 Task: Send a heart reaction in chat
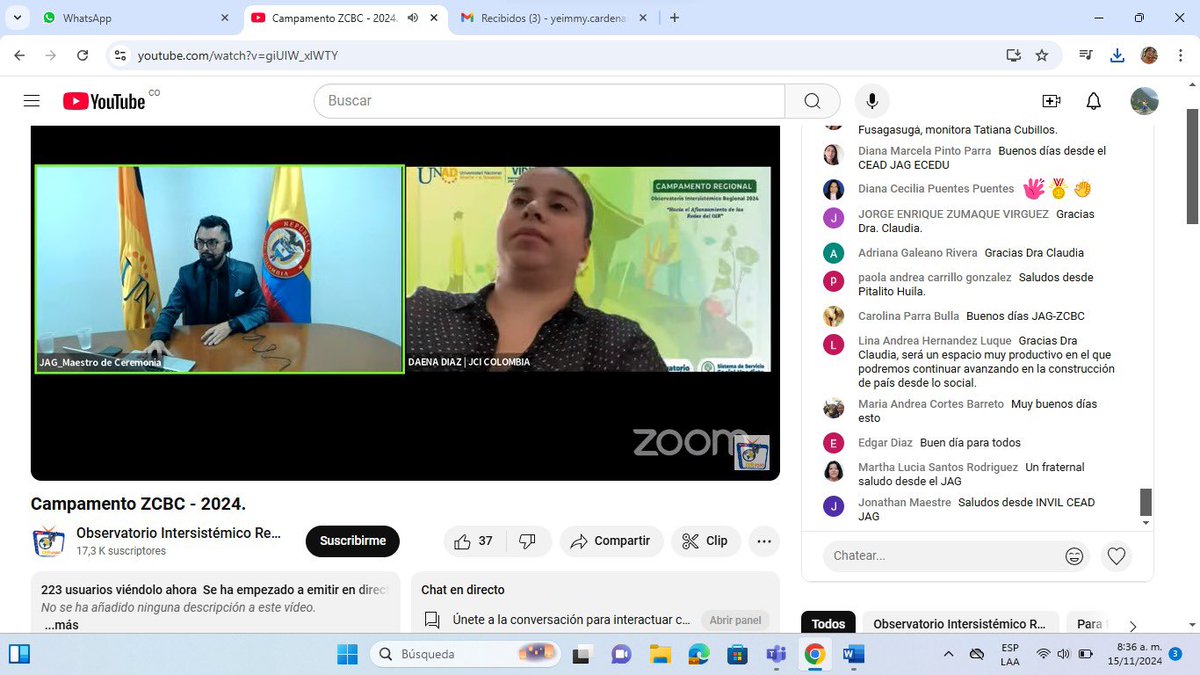coord(1117,556)
